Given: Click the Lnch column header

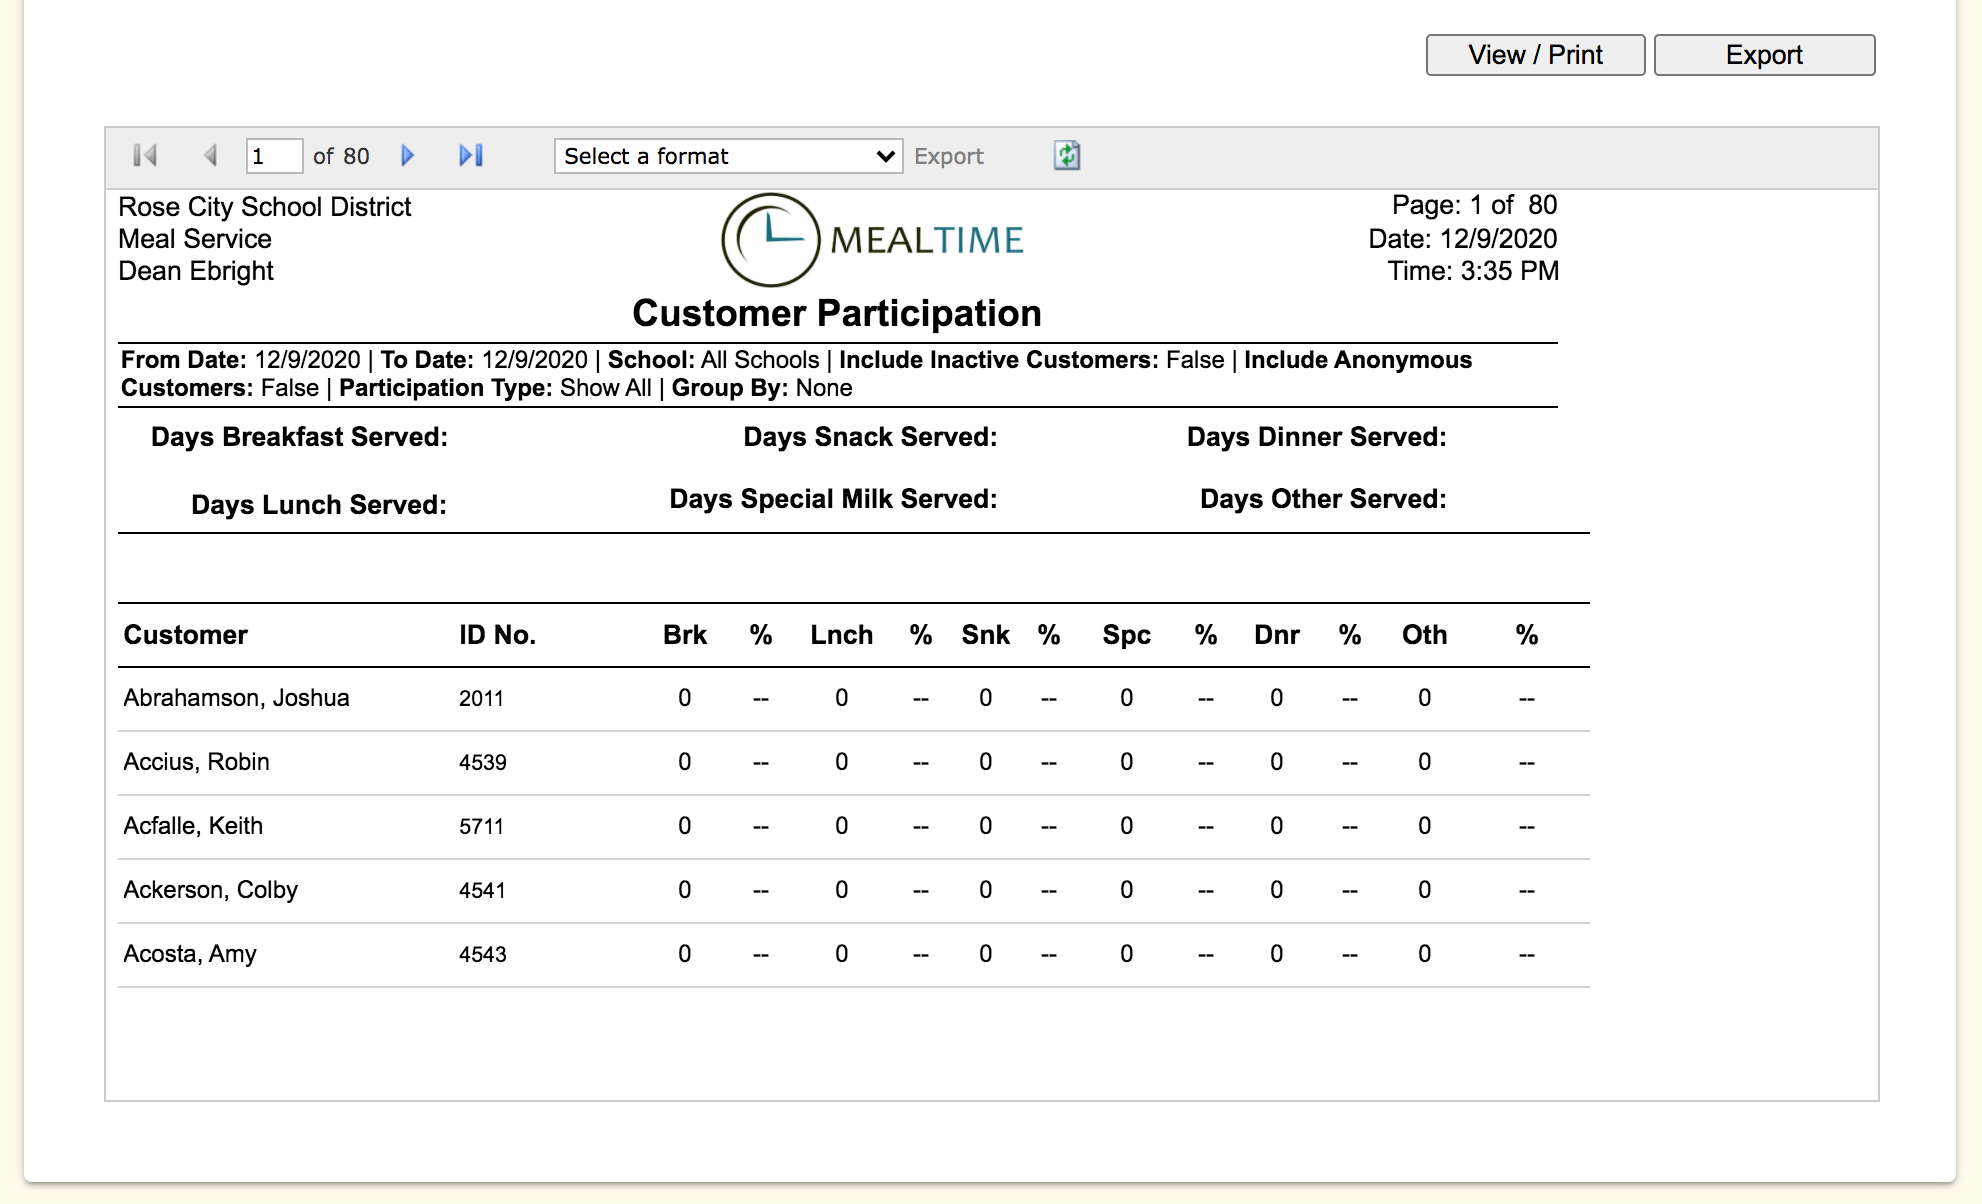Looking at the screenshot, I should click(x=841, y=635).
